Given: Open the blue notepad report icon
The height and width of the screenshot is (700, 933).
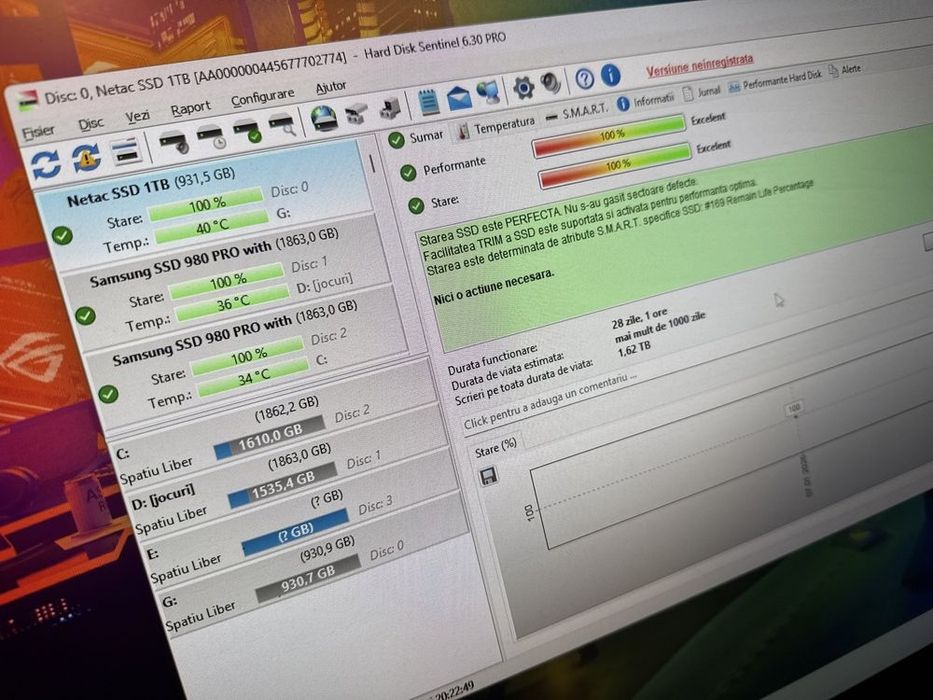Looking at the screenshot, I should pyautogui.click(x=428, y=101).
